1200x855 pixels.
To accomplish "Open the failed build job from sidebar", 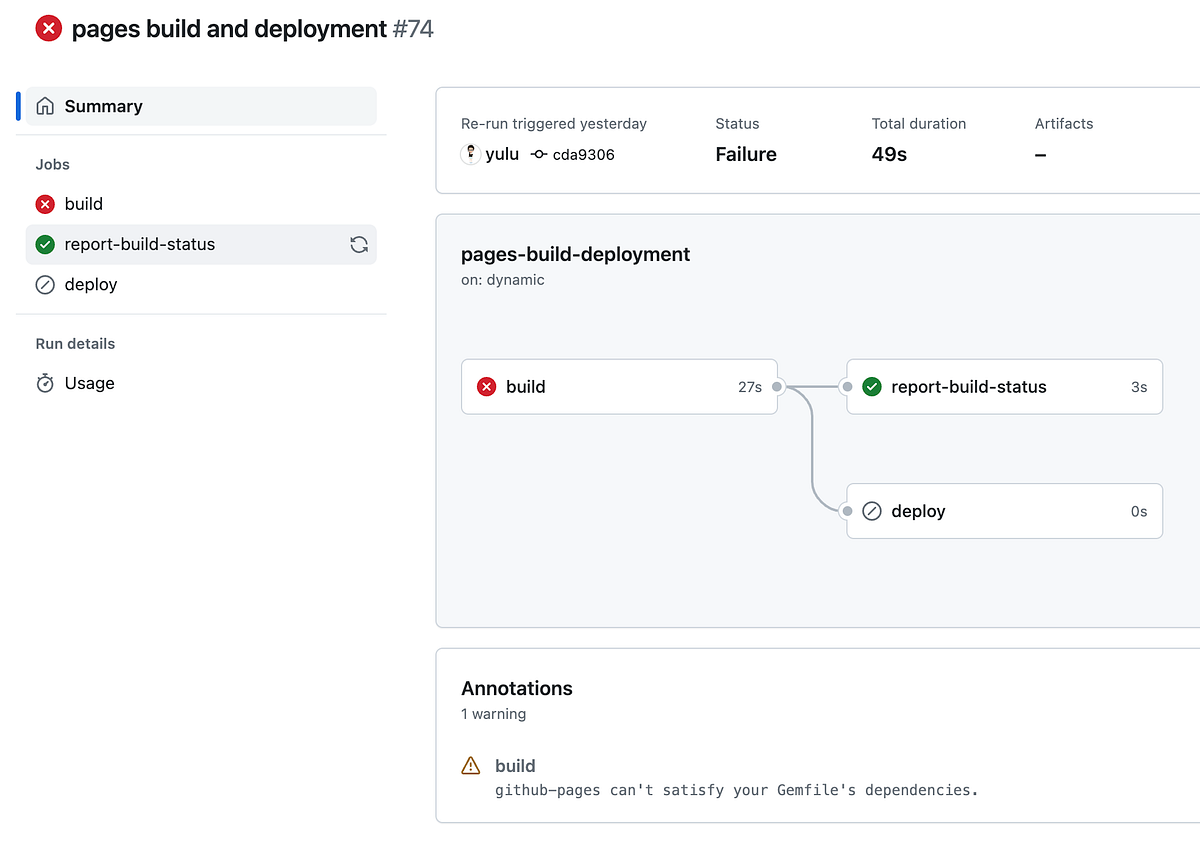I will (84, 204).
